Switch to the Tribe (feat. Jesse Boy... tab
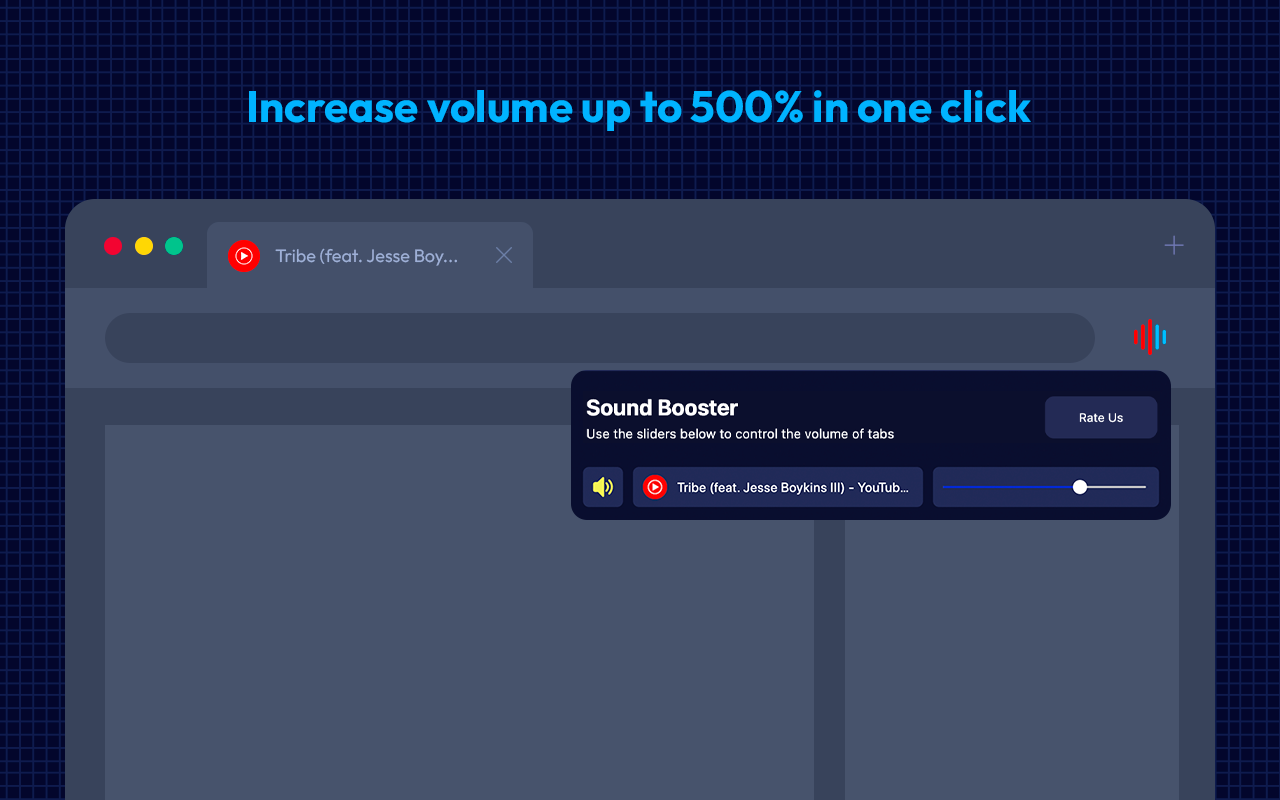The width and height of the screenshot is (1280, 800). 370,255
